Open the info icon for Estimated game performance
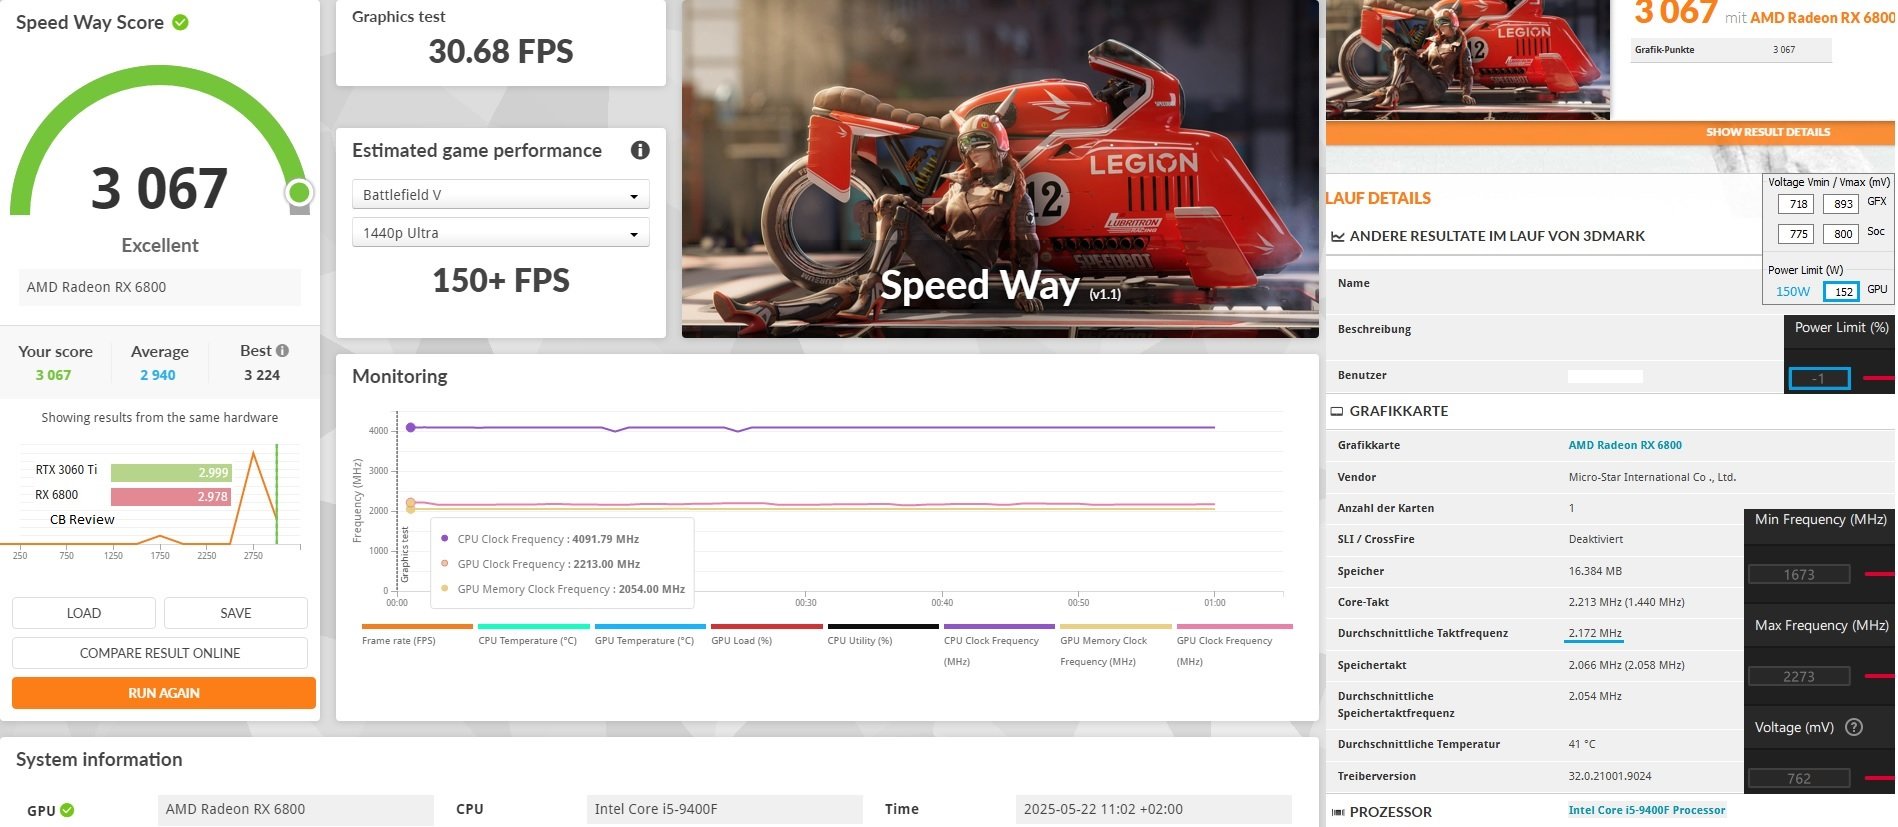This screenshot has height=827, width=1898. point(640,150)
